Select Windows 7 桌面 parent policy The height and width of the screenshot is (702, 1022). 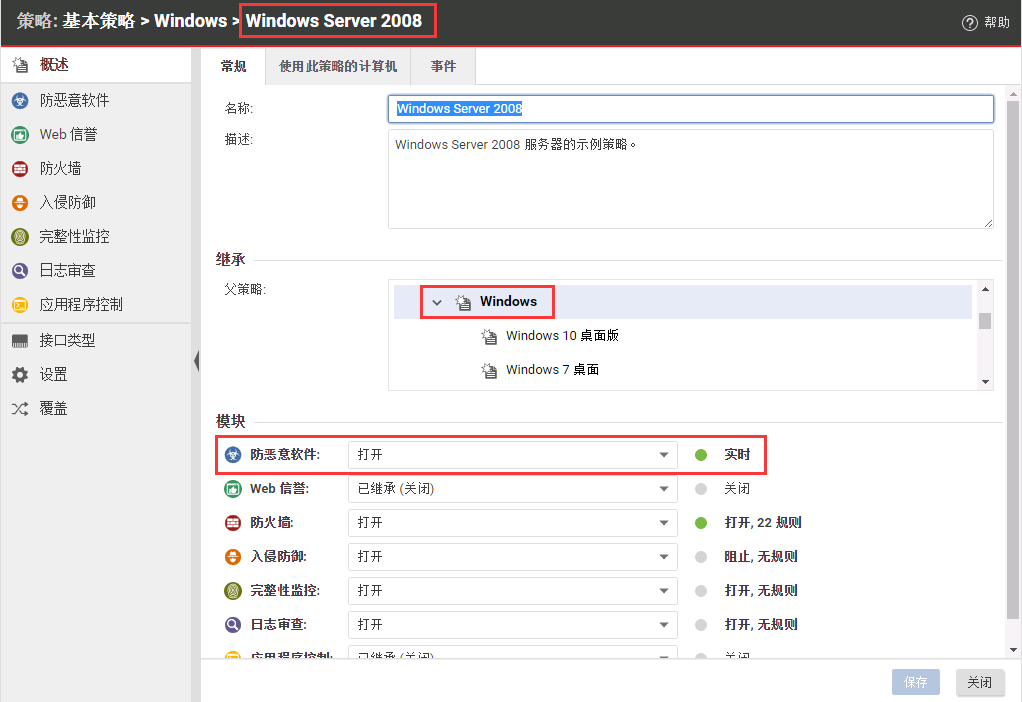click(x=552, y=370)
